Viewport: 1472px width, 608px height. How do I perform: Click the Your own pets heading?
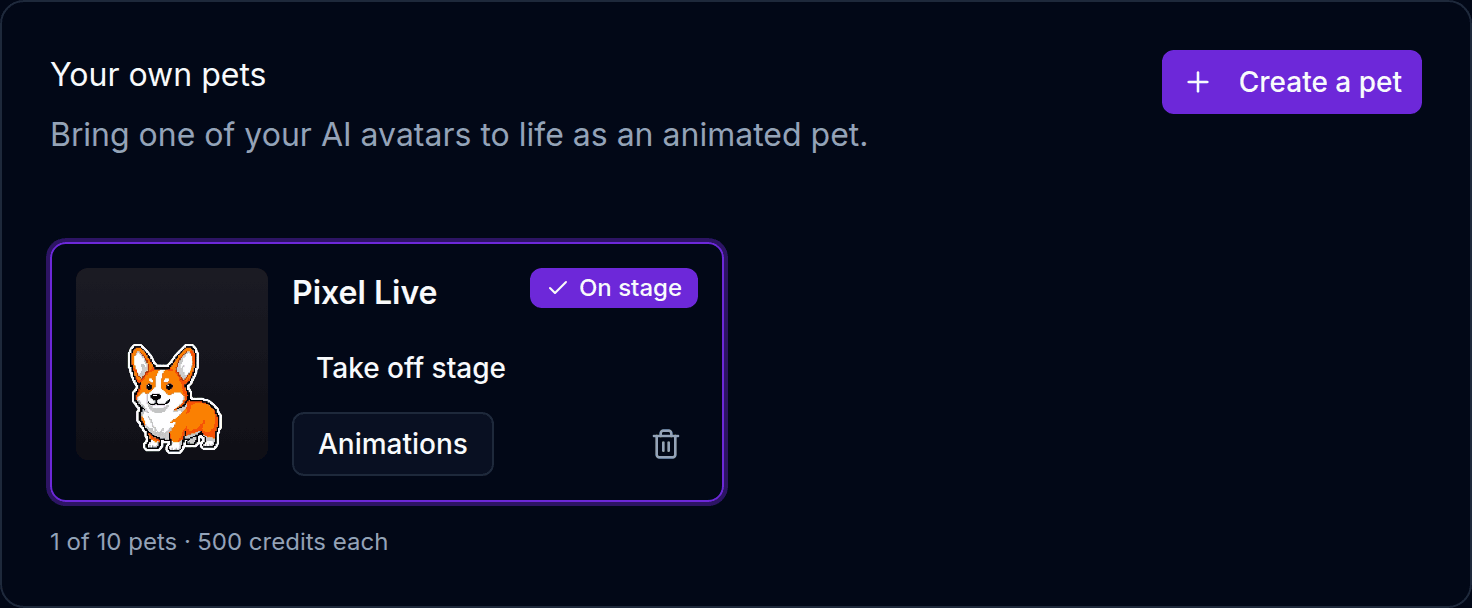158,75
